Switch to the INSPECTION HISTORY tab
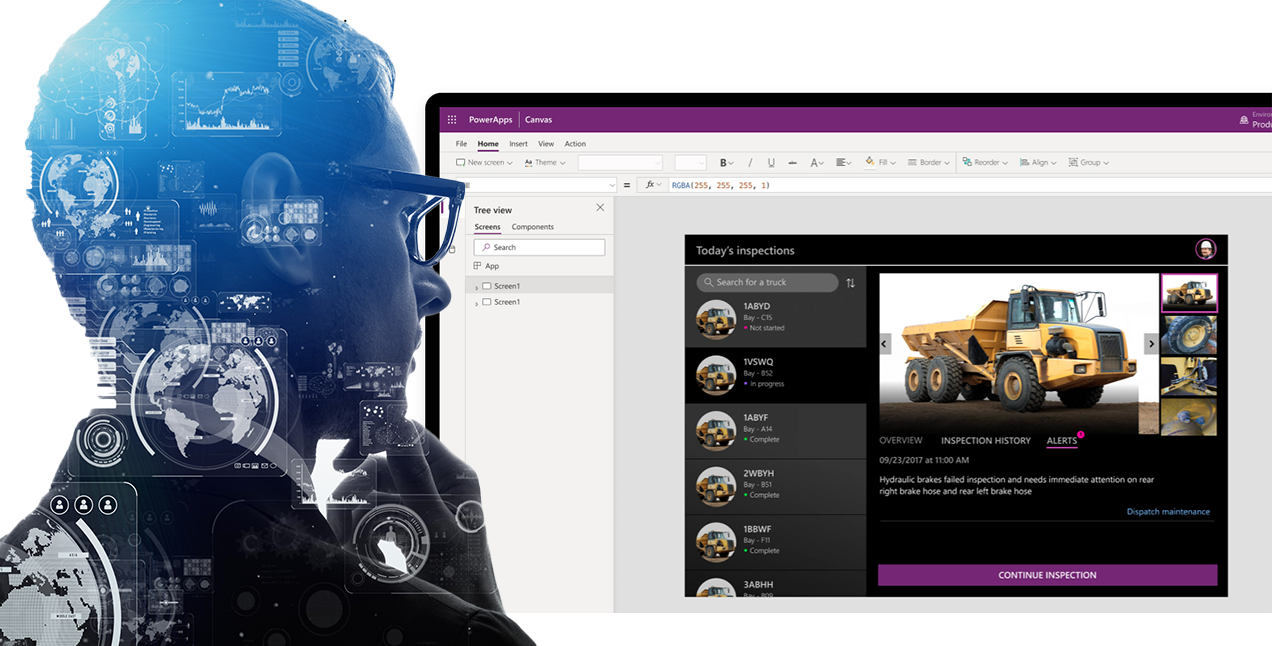The height and width of the screenshot is (646, 1280). [x=986, y=440]
